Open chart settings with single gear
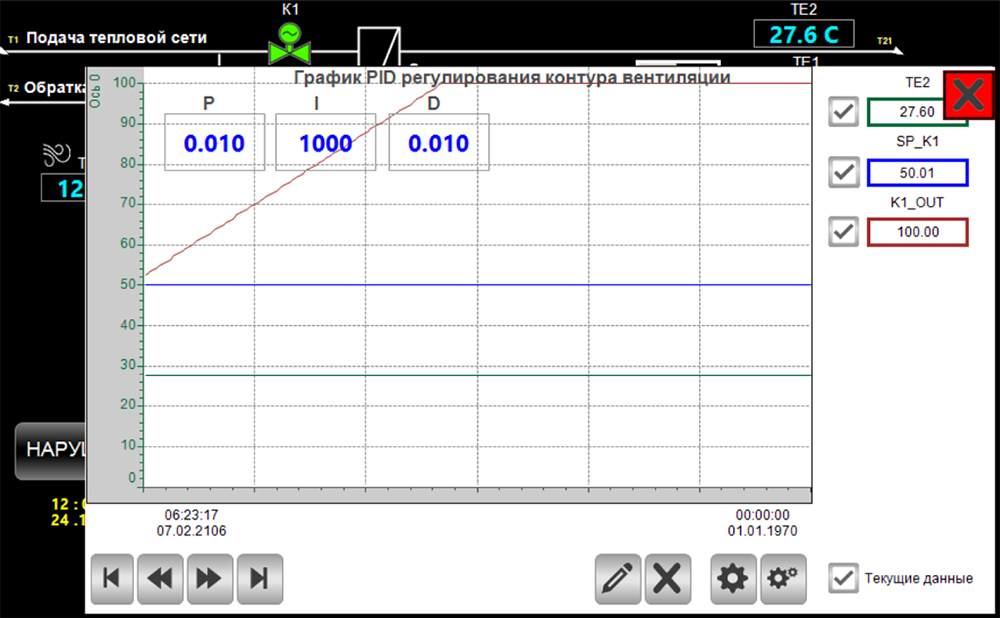 (734, 577)
